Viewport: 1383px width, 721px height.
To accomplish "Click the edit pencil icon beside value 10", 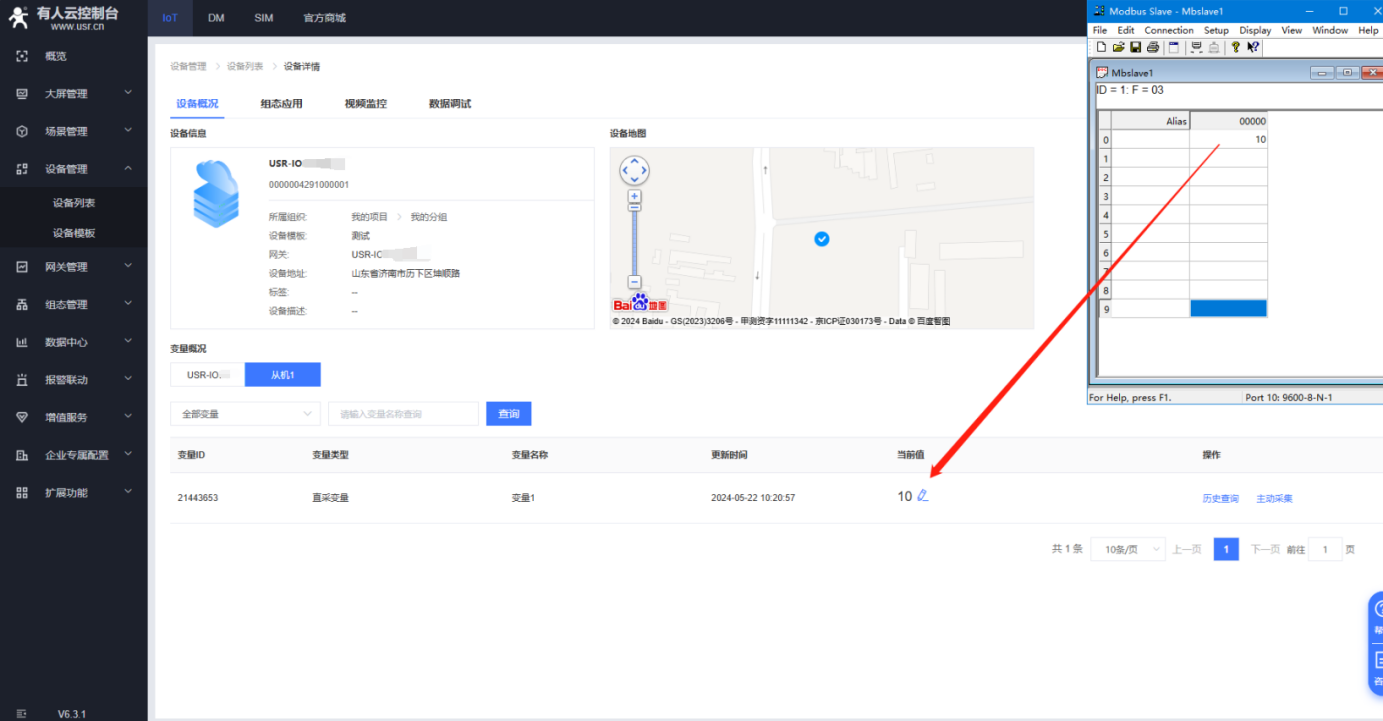I will (923, 496).
